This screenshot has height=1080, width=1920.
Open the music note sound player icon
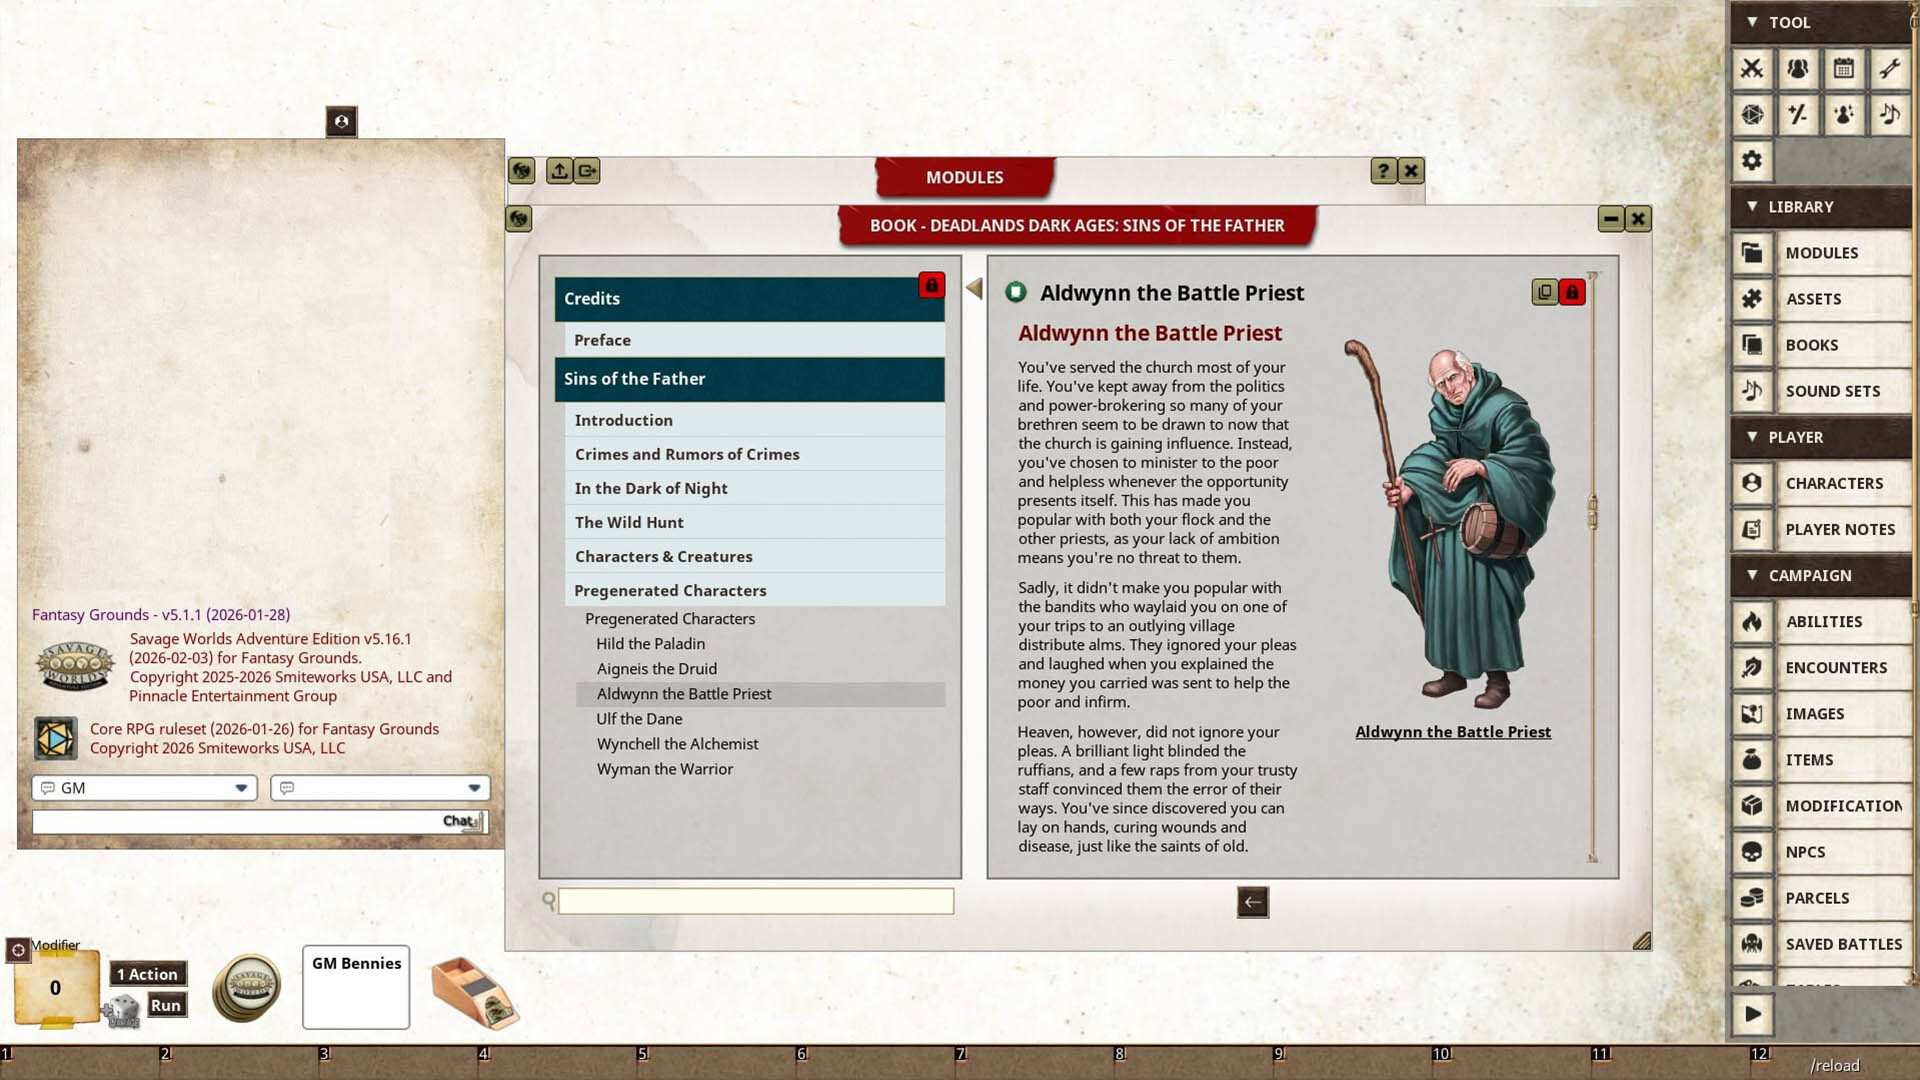click(x=1890, y=114)
